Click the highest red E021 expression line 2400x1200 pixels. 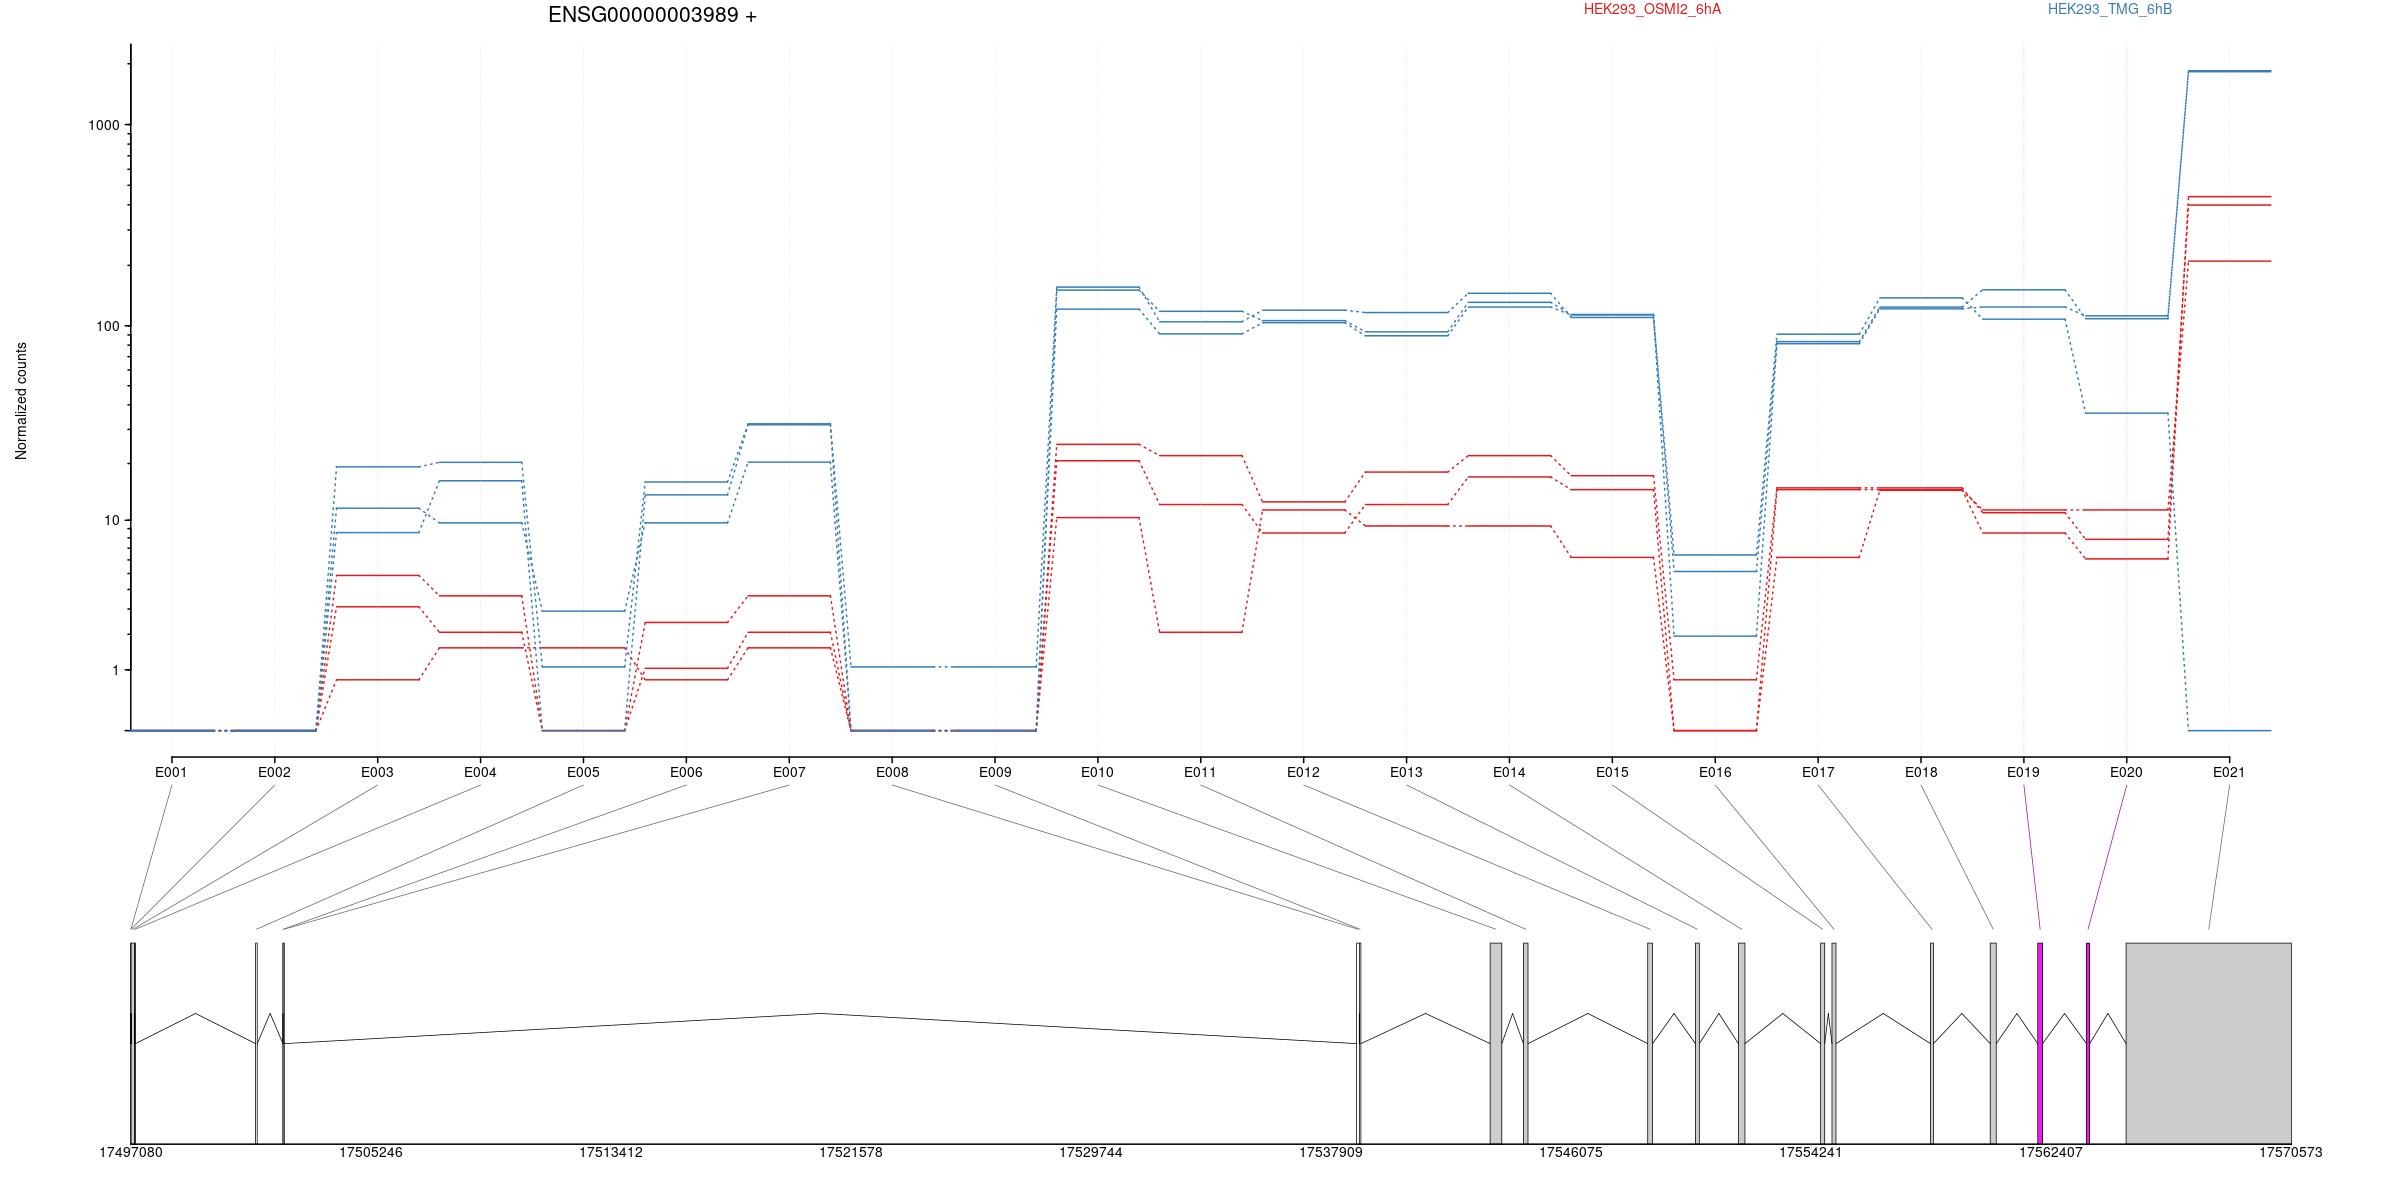click(2229, 197)
